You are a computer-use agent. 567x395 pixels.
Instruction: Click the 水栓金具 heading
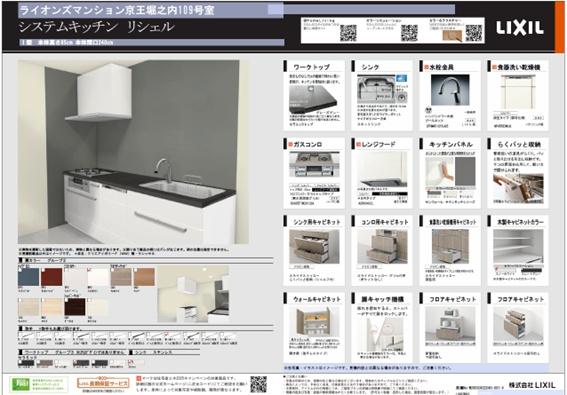click(441, 67)
